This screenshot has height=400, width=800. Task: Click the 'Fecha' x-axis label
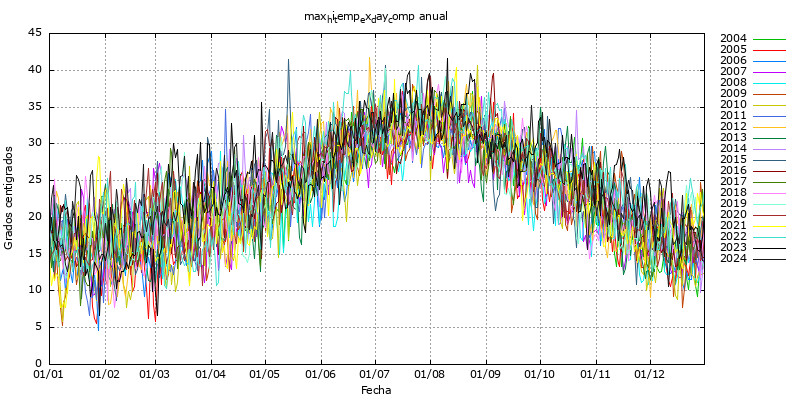376,390
